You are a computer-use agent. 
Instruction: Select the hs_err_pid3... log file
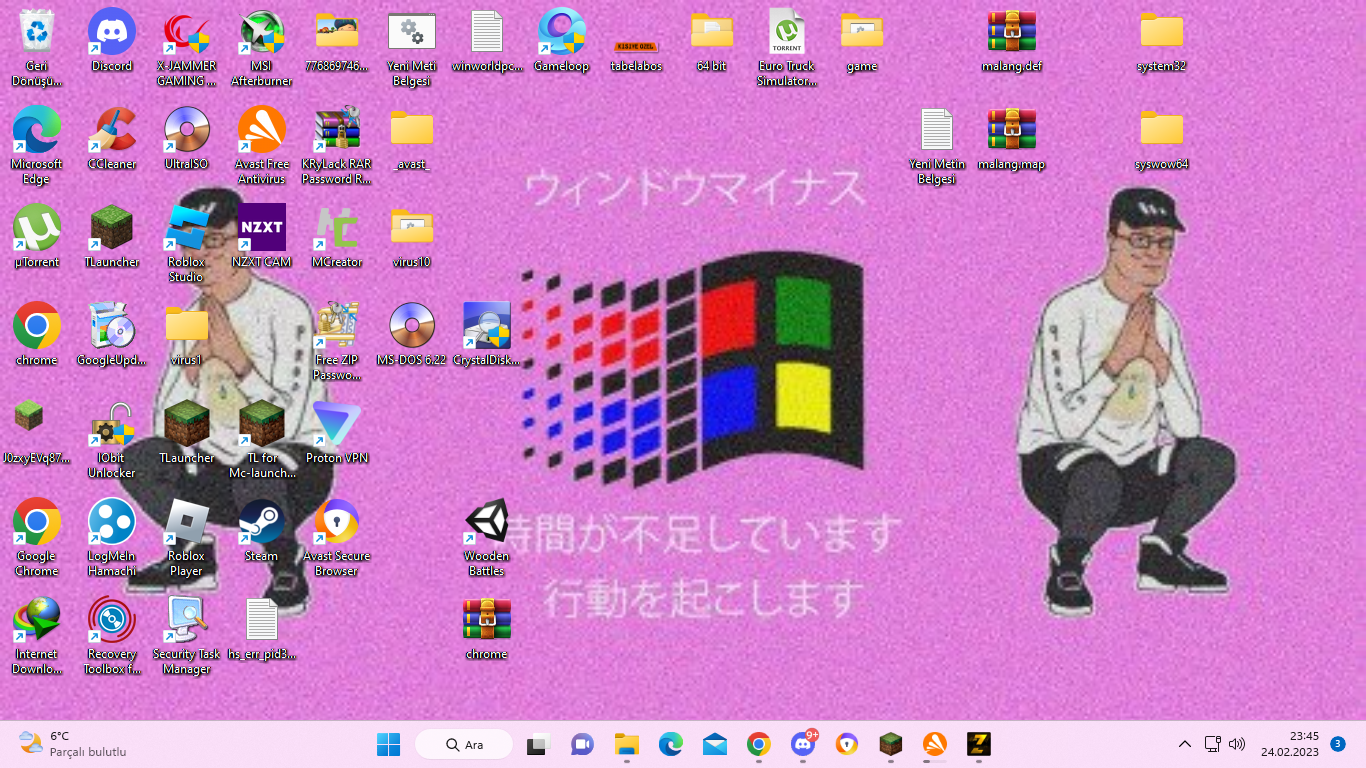click(262, 628)
